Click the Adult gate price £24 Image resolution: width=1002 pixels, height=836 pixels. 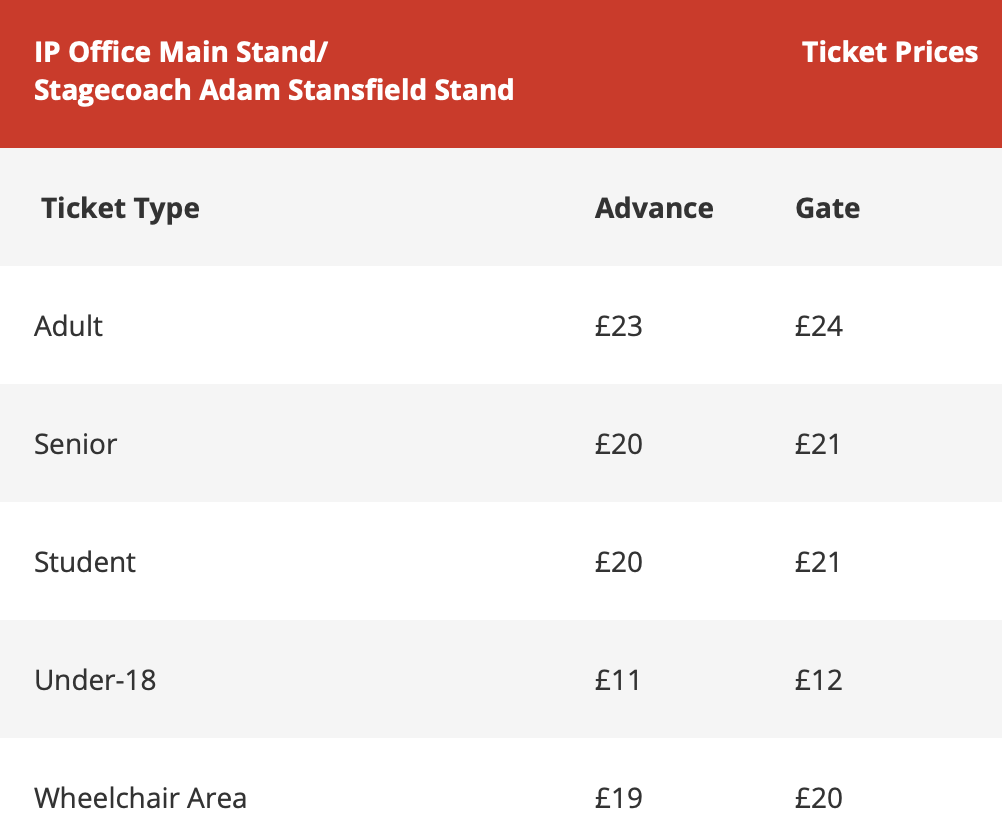pyautogui.click(x=818, y=326)
